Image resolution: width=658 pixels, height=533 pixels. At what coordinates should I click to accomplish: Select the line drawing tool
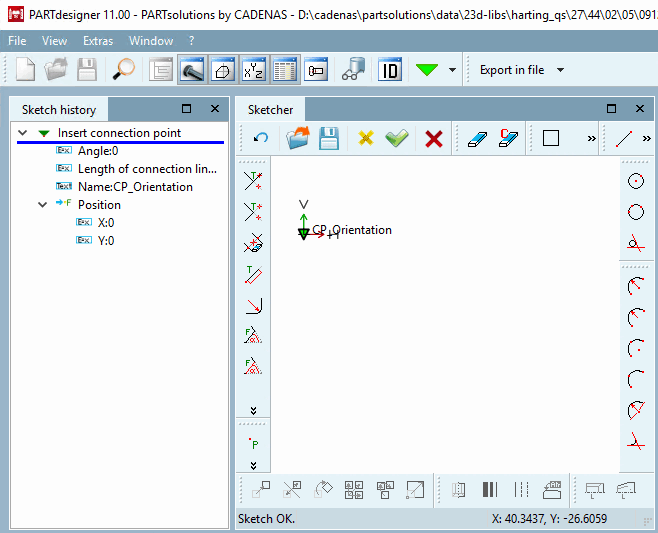(624, 138)
